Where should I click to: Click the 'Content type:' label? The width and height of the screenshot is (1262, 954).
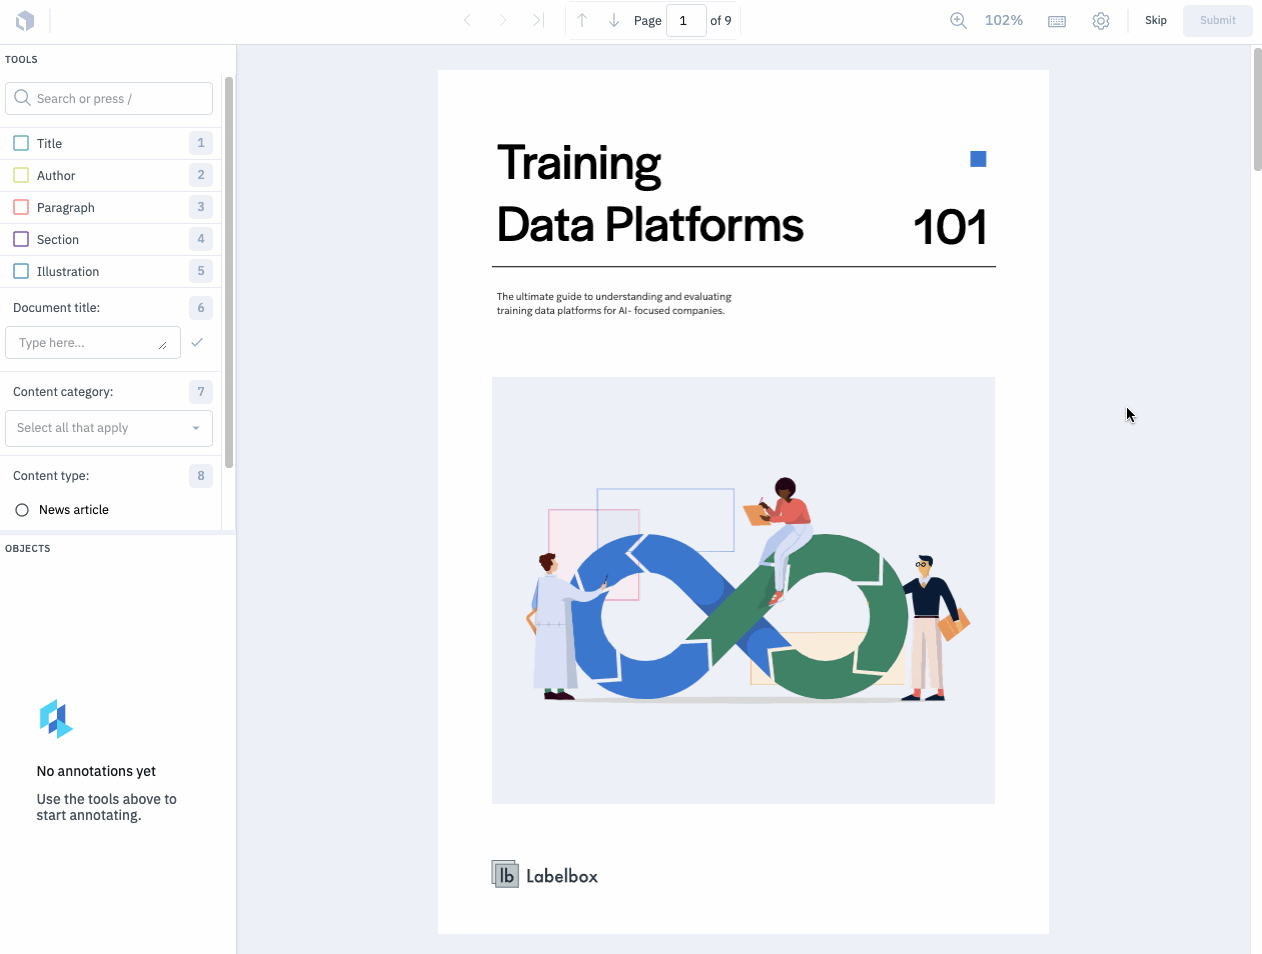(x=51, y=476)
